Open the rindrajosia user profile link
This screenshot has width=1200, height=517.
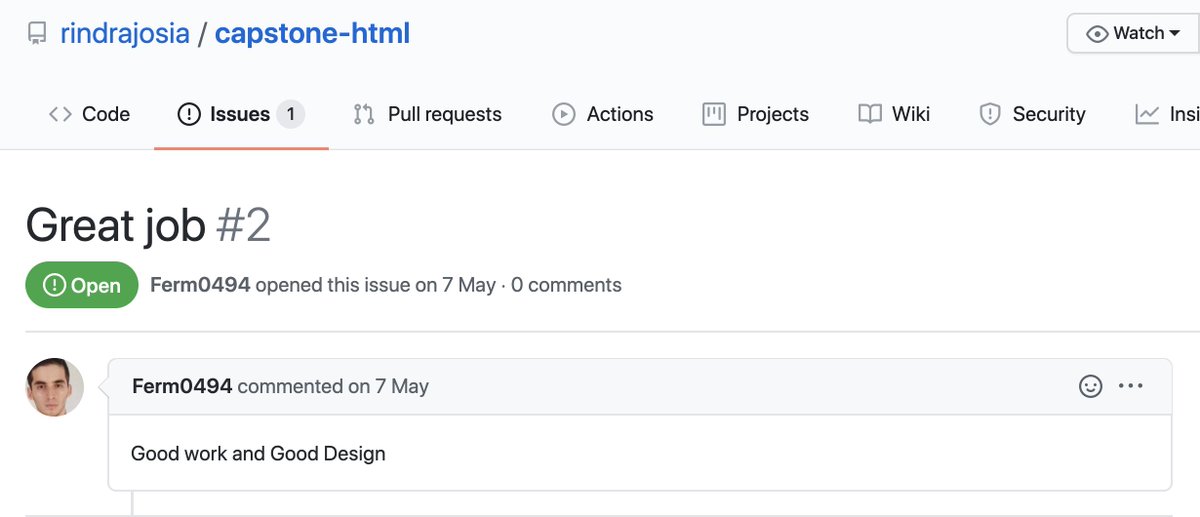125,34
